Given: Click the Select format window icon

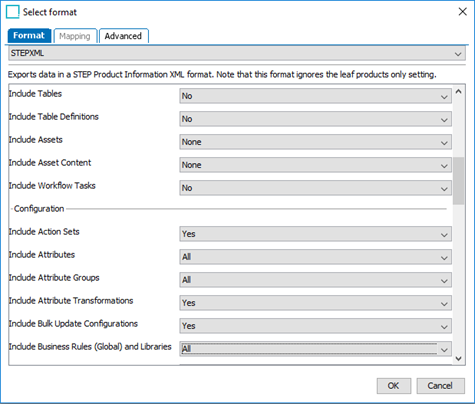Looking at the screenshot, I should [x=13, y=12].
